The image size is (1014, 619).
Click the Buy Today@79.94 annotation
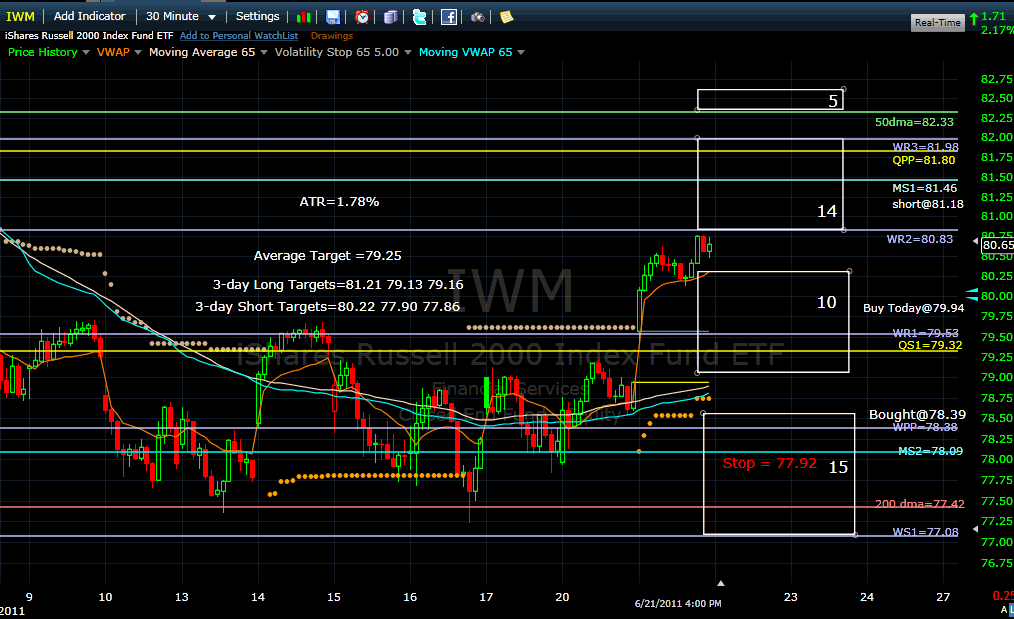[914, 308]
